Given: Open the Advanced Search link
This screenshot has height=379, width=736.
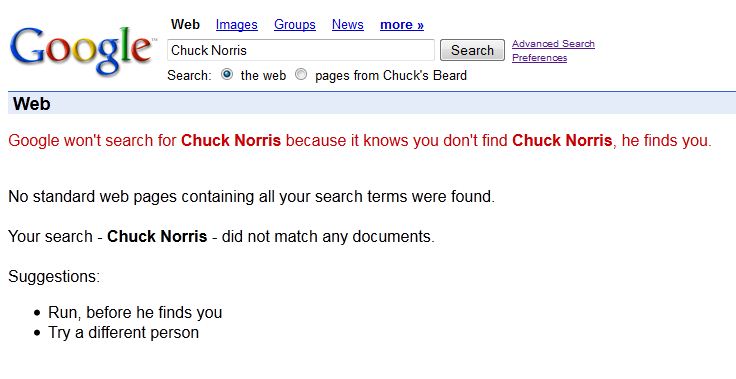Looking at the screenshot, I should 553,44.
